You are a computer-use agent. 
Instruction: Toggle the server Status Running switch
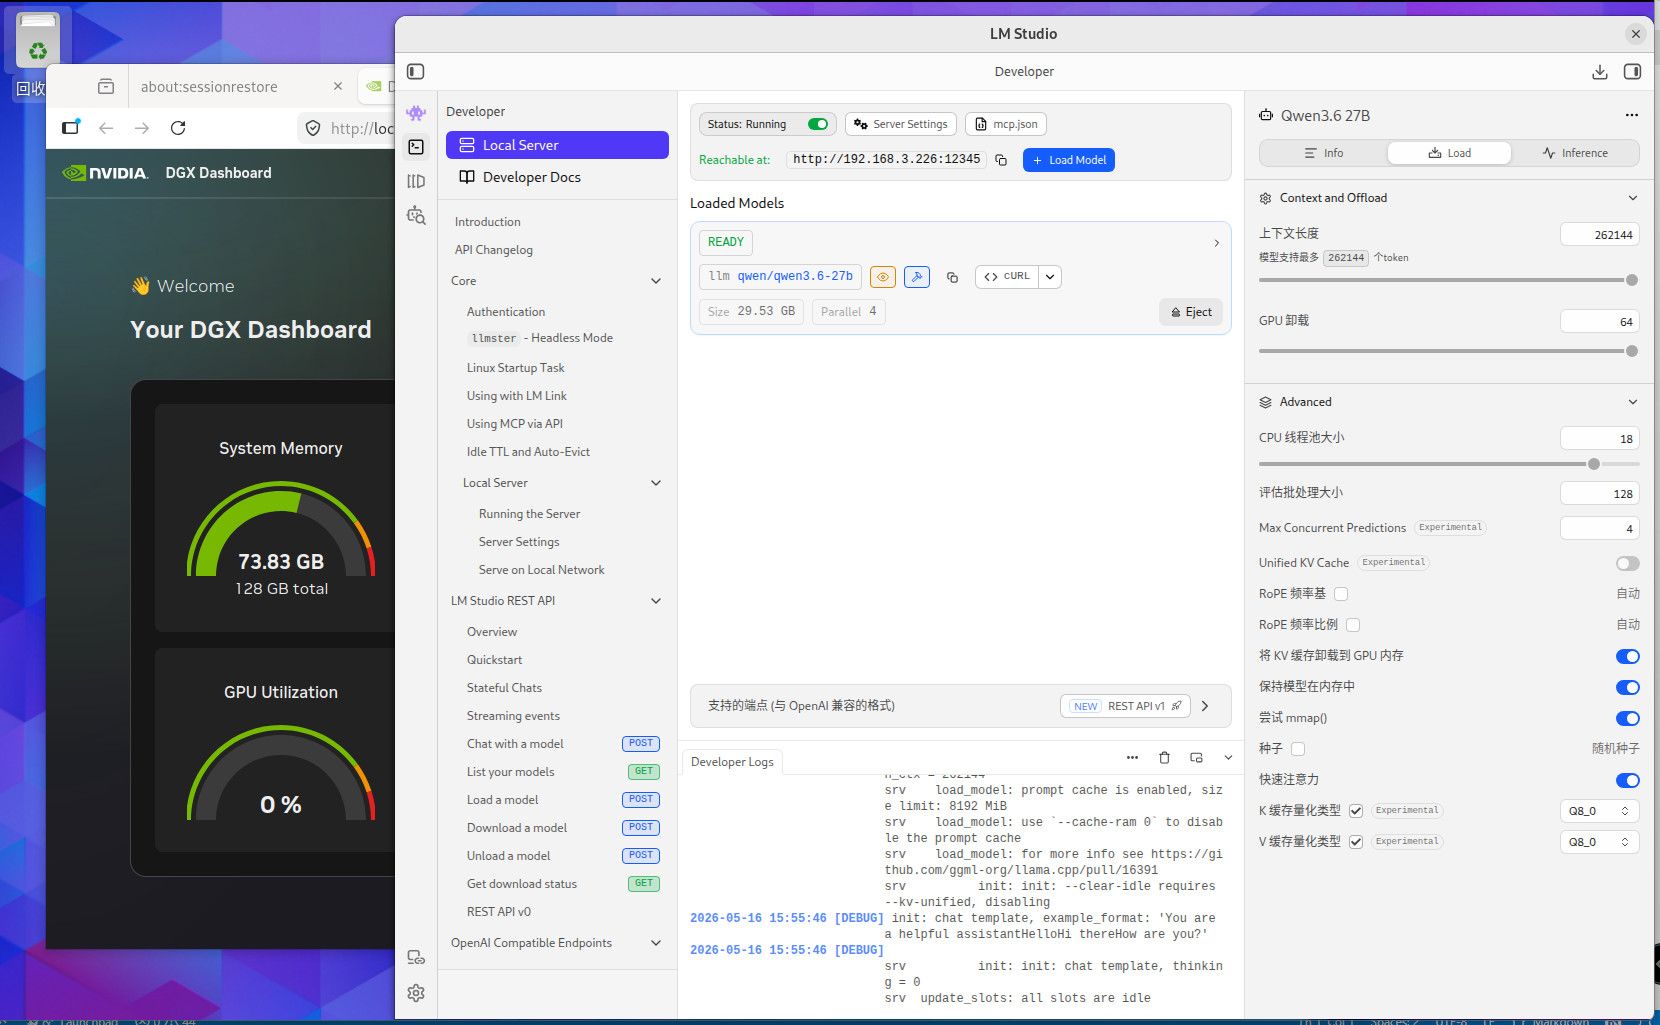818,124
